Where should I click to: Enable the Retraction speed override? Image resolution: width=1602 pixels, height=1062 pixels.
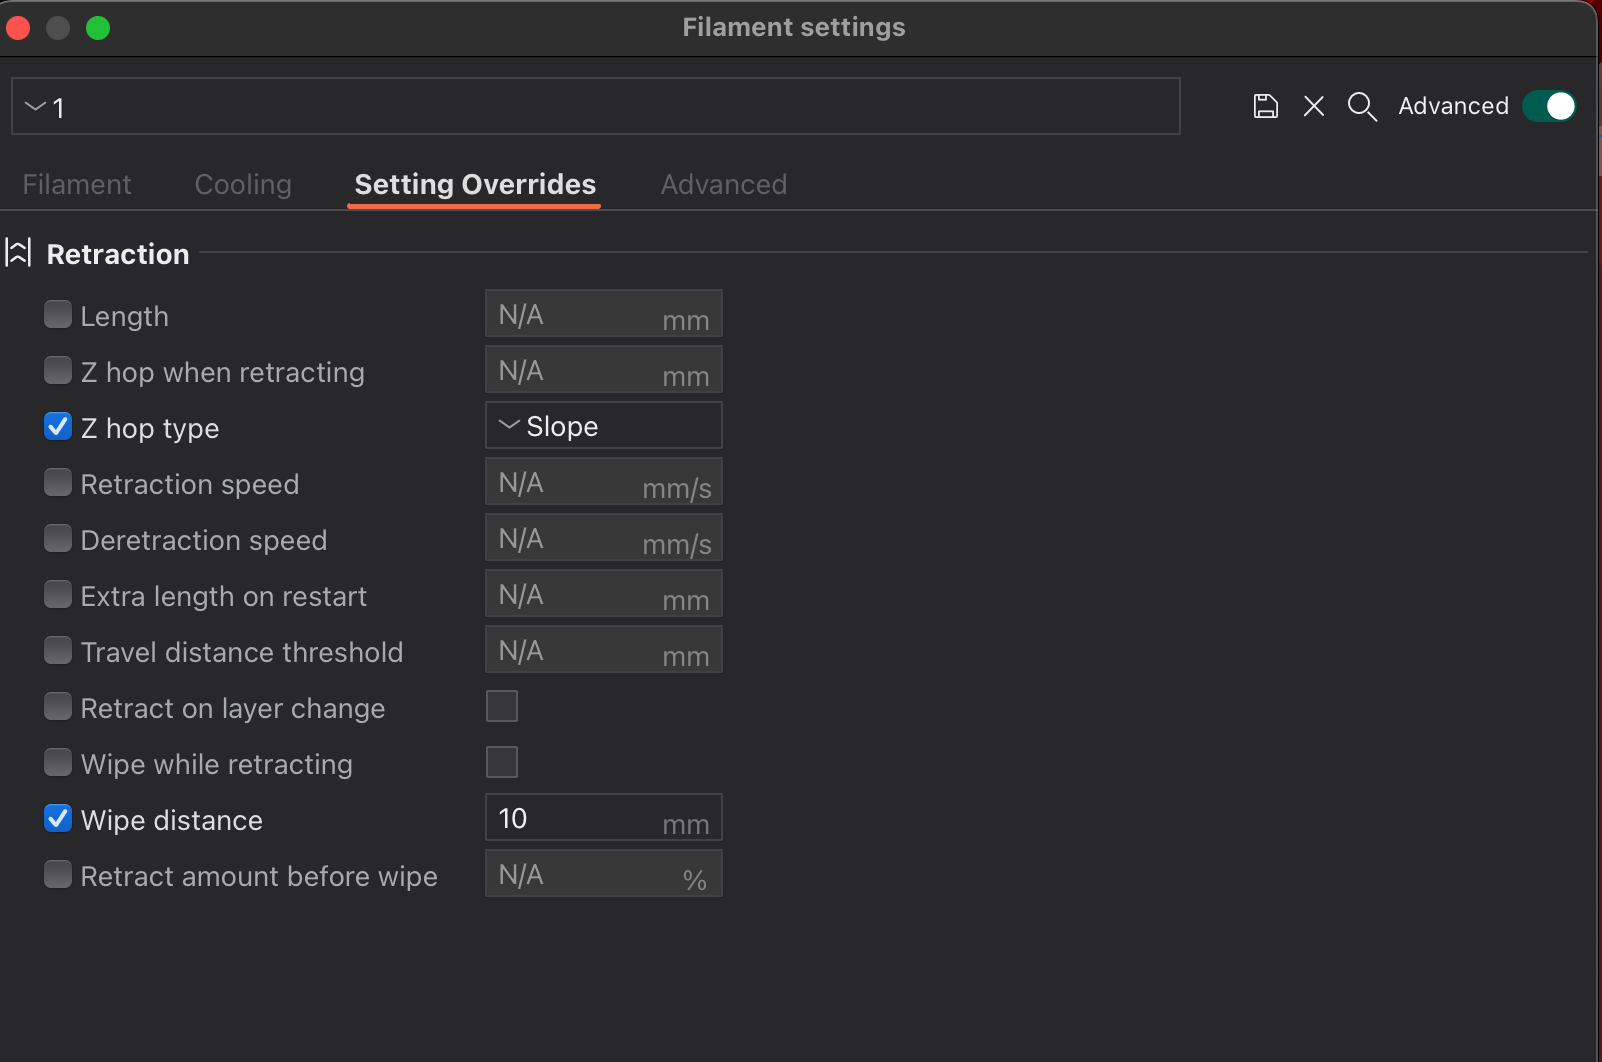tap(58, 481)
